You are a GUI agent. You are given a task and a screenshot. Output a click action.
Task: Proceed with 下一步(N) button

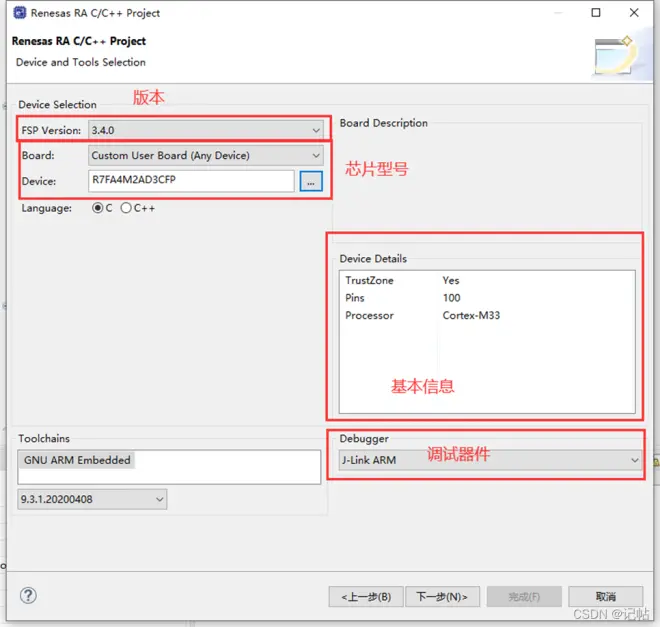442,597
